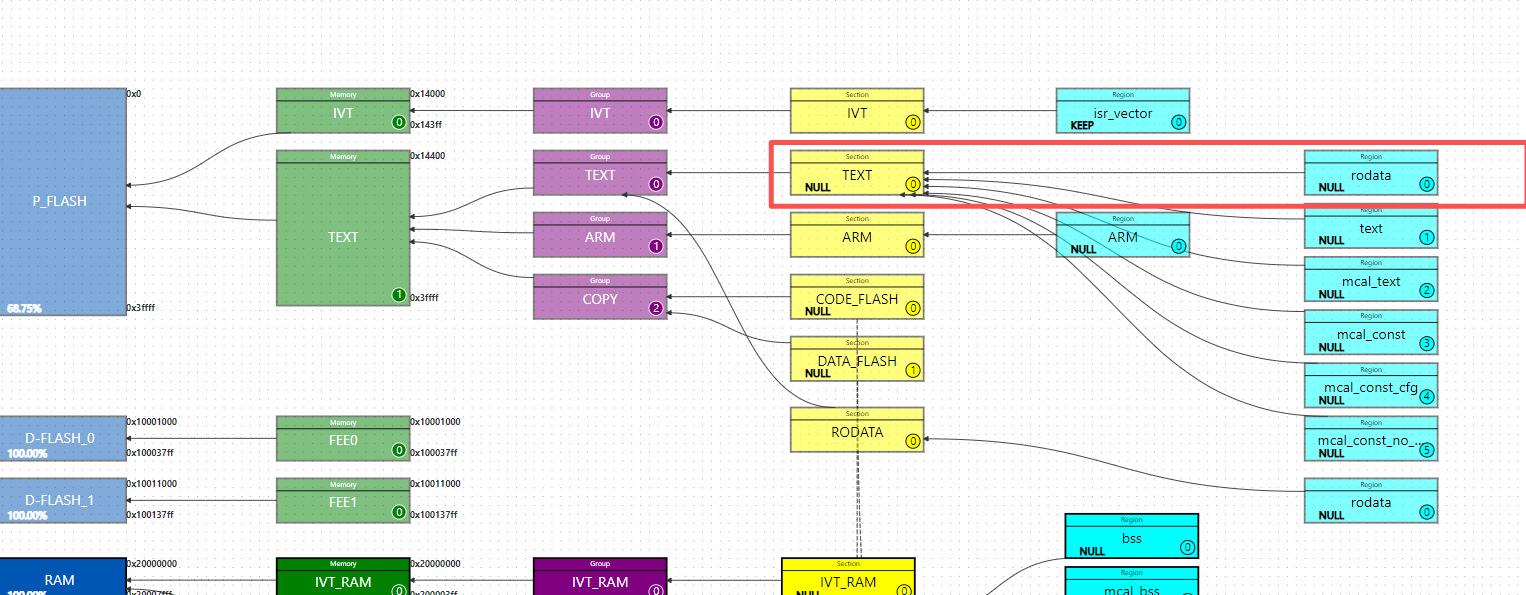Click index badge 0 on bss Region
The height and width of the screenshot is (595, 1526).
(1188, 547)
